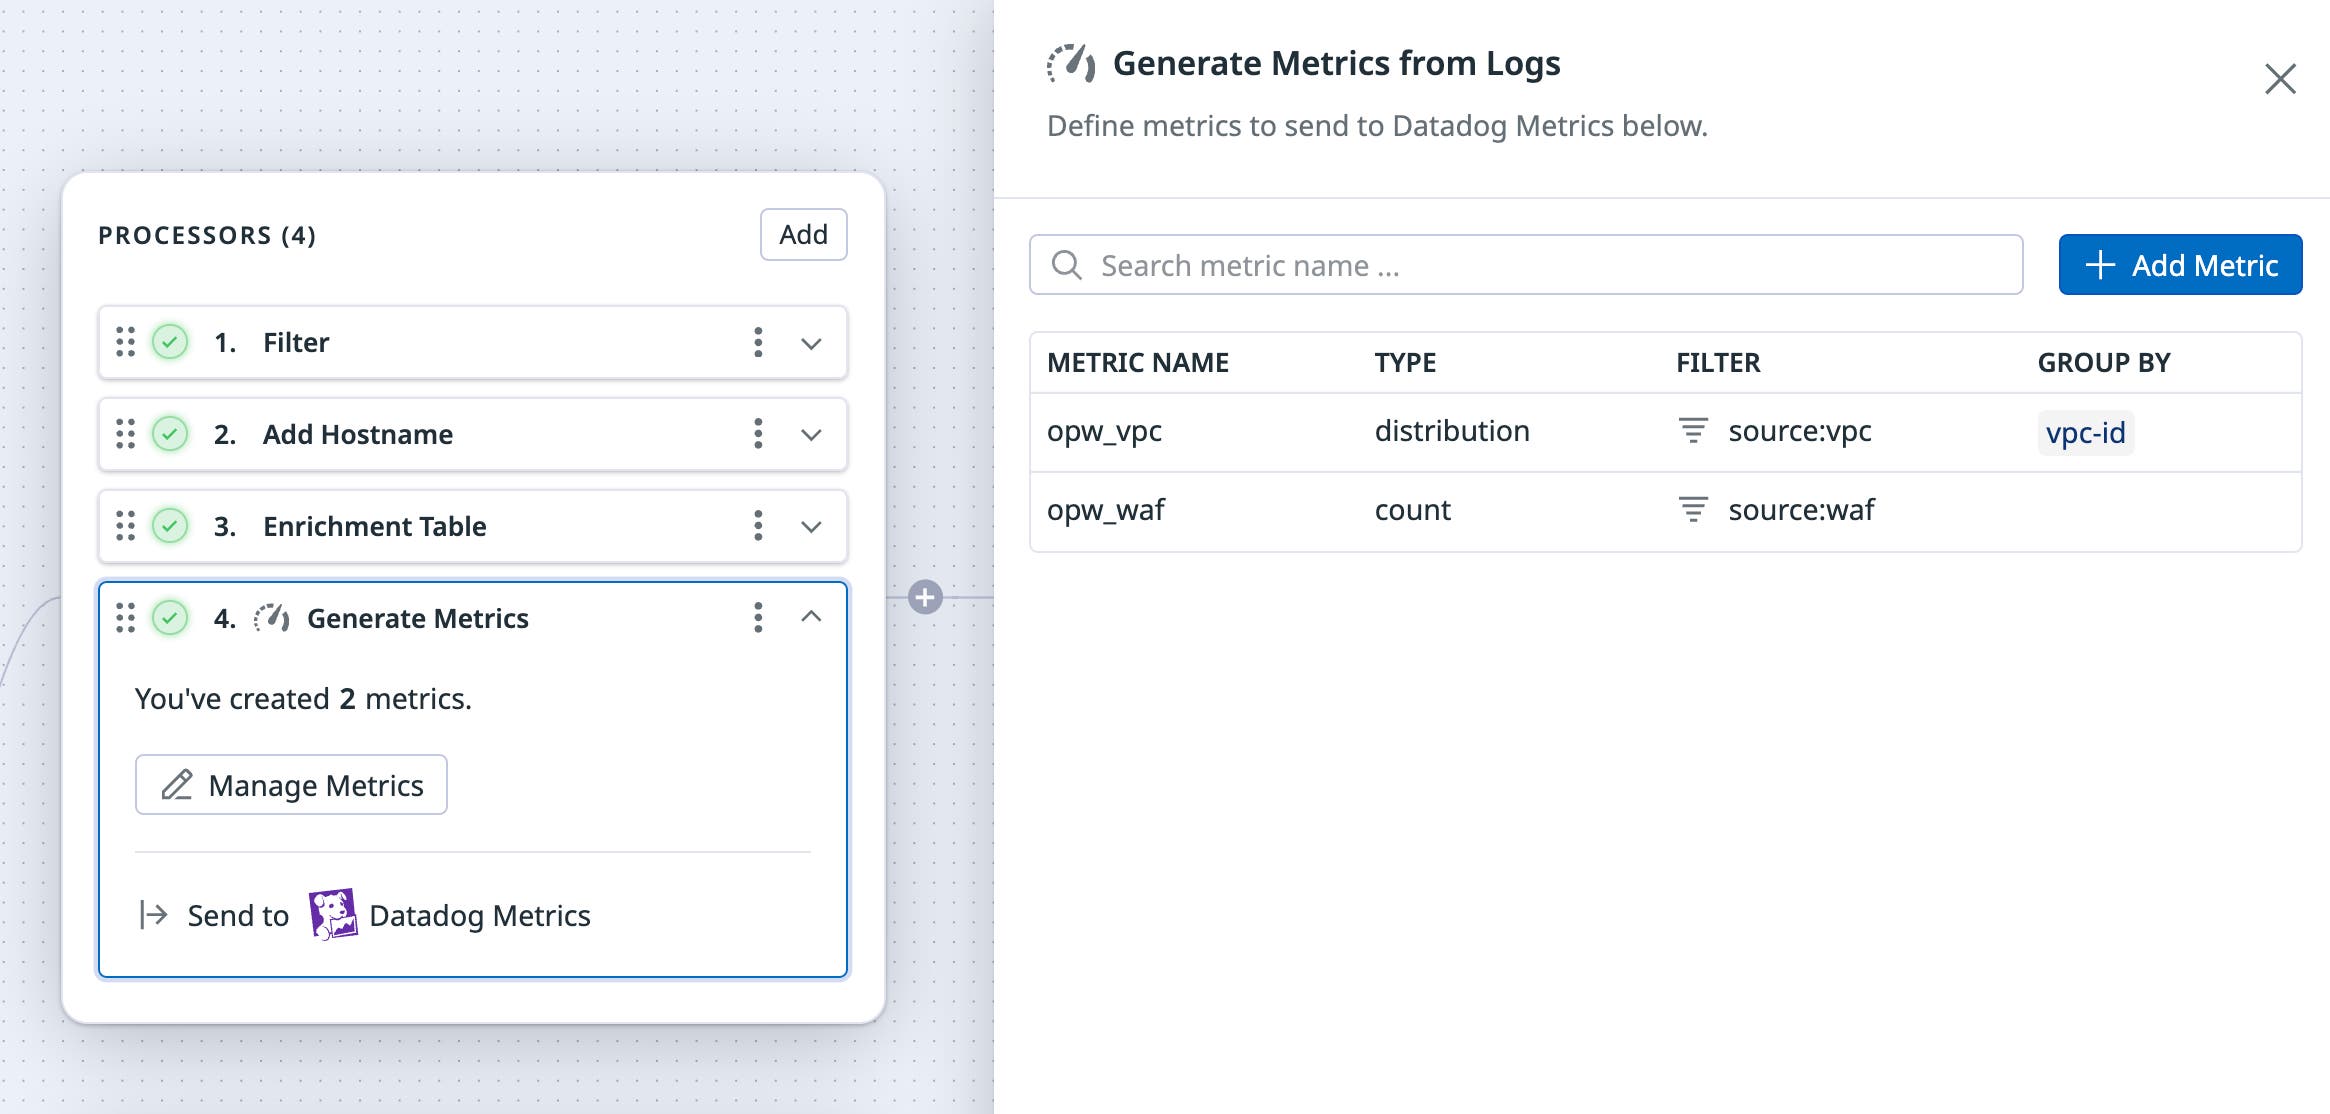2330x1114 pixels.
Task: Click the send-to arrow icon in Generate Metrics
Action: point(151,915)
